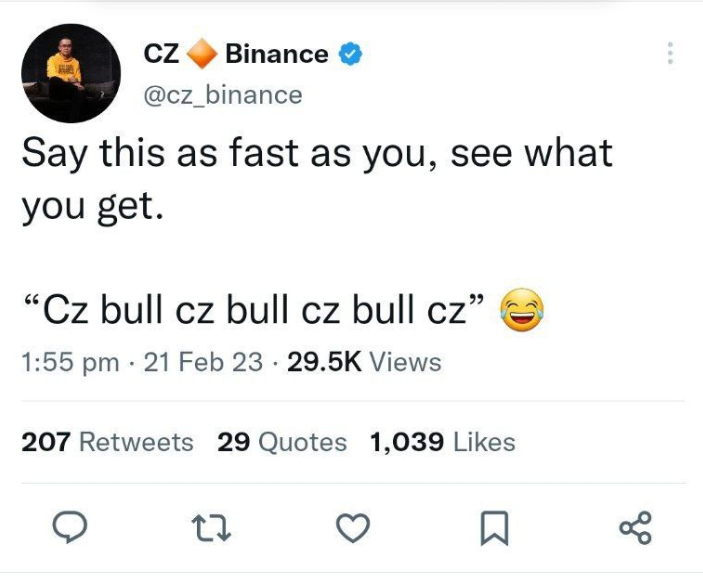This screenshot has height=578, width=703.
Task: Show the 1,039 Likes list
Action: tap(442, 442)
